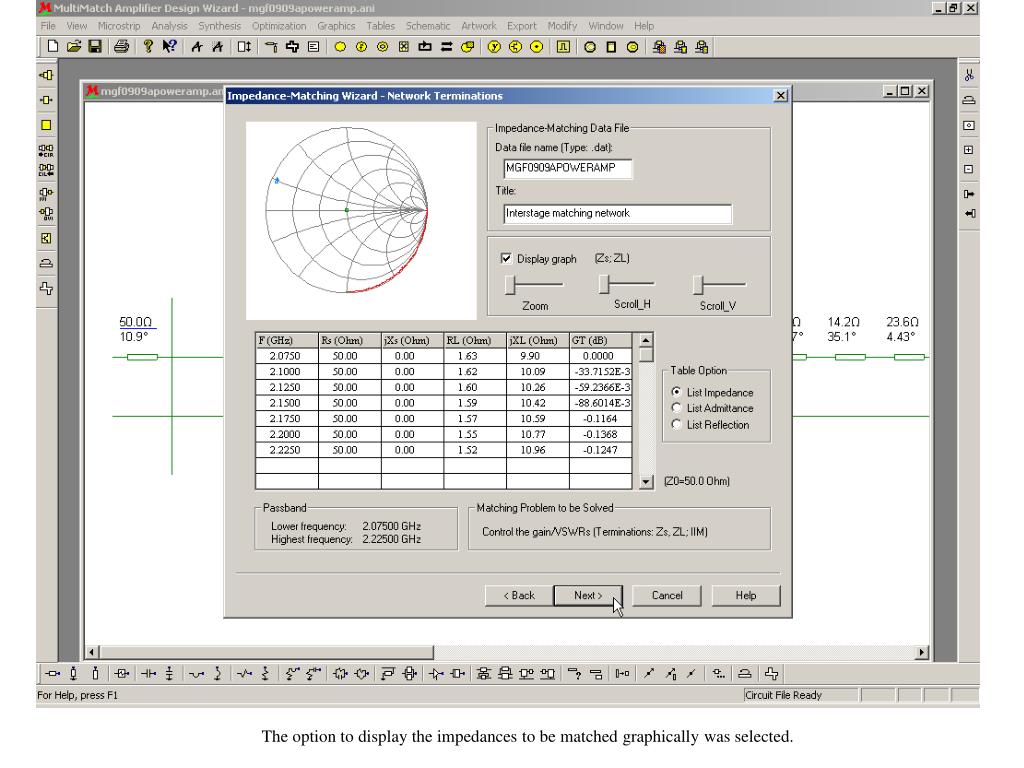
Task: Click the double-arrow swap icon in the toolbar
Action: (447, 46)
